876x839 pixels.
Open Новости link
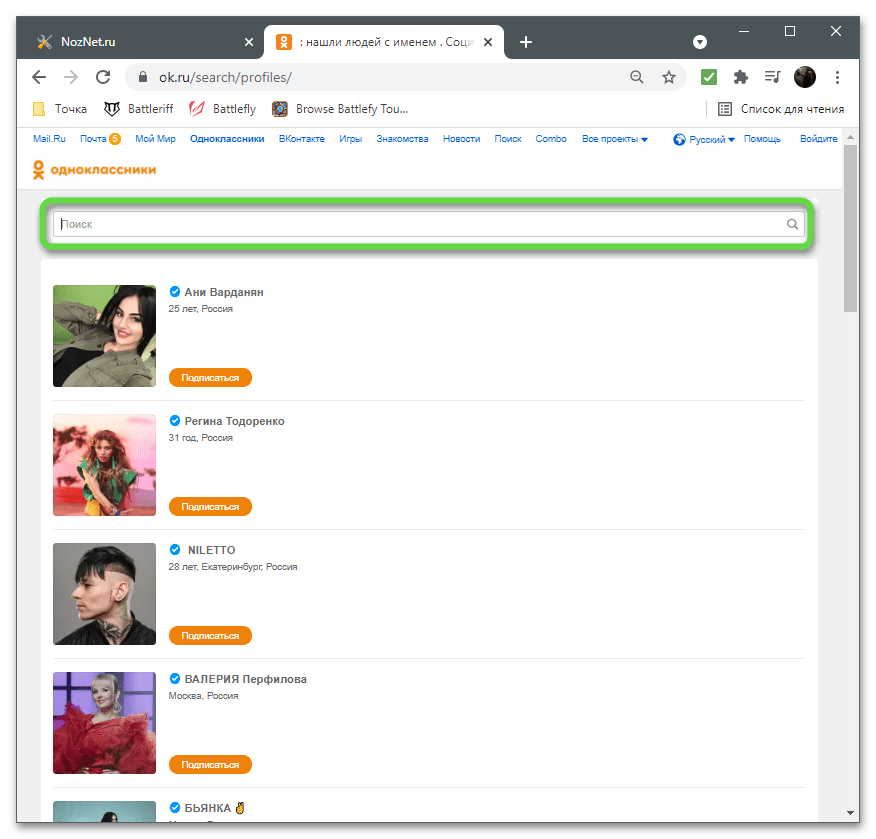coord(461,139)
